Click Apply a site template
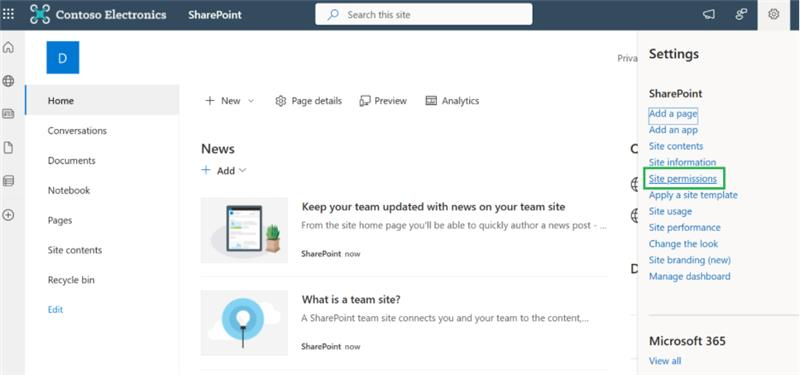 [x=693, y=195]
